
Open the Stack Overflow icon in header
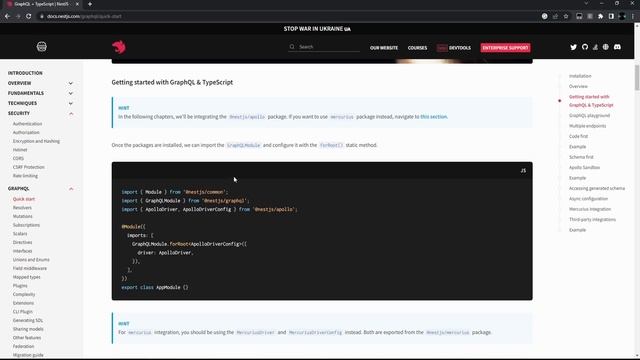[x=595, y=47]
